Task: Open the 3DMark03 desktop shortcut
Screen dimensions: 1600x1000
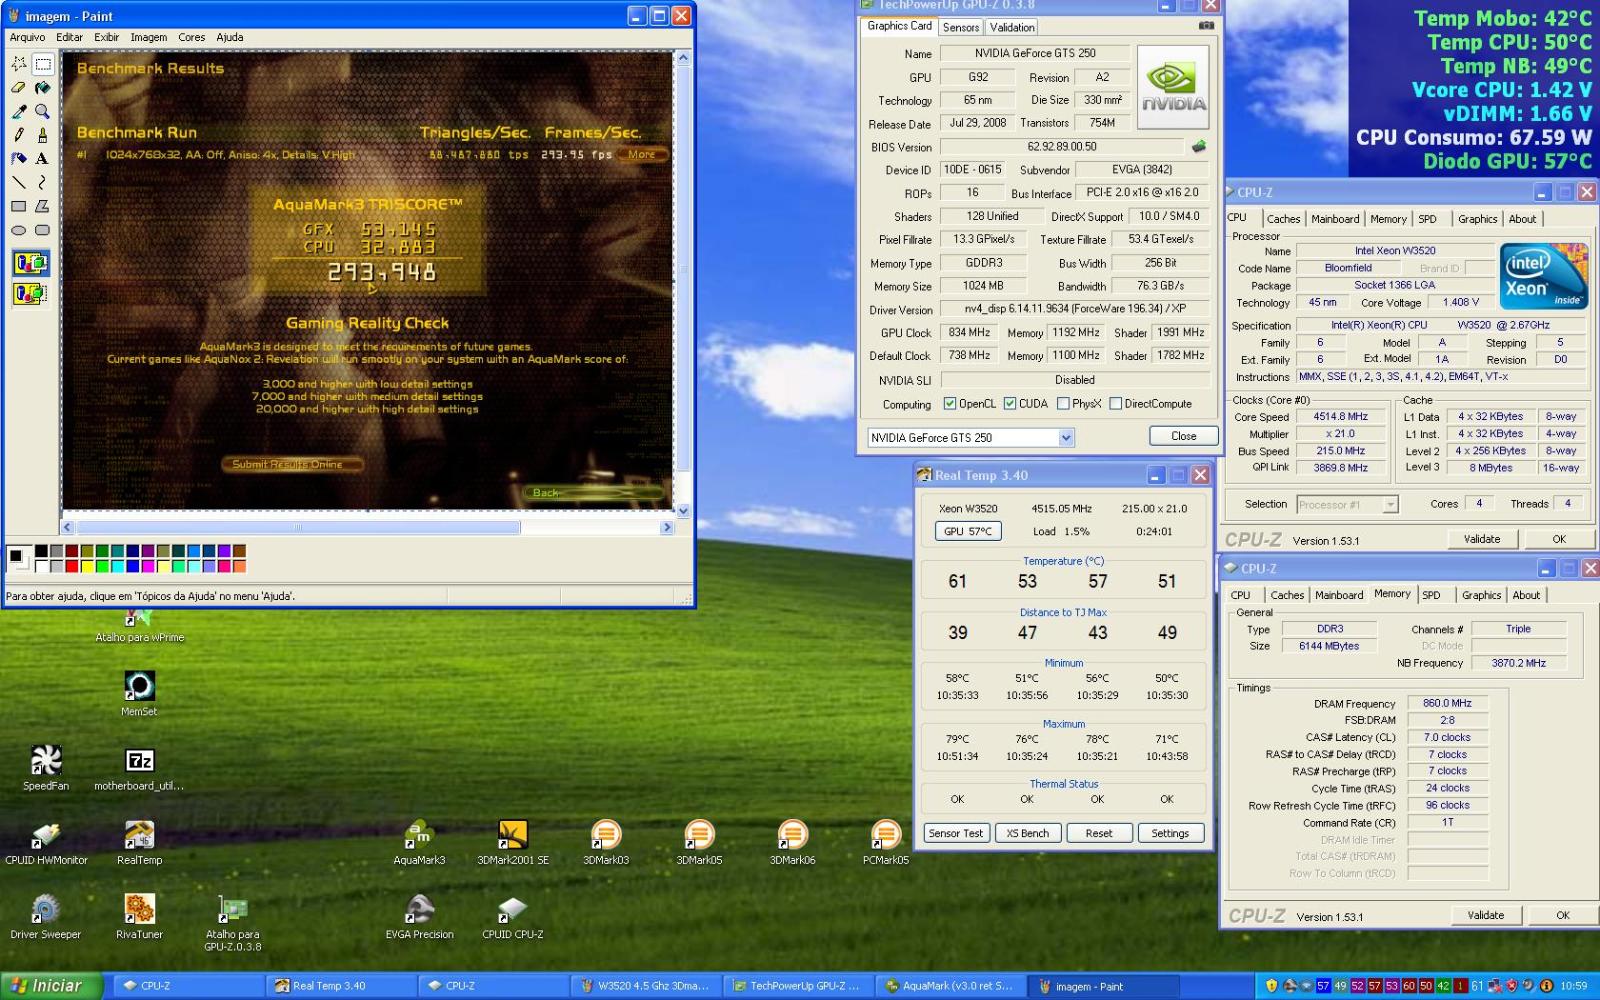Action: click(x=606, y=843)
